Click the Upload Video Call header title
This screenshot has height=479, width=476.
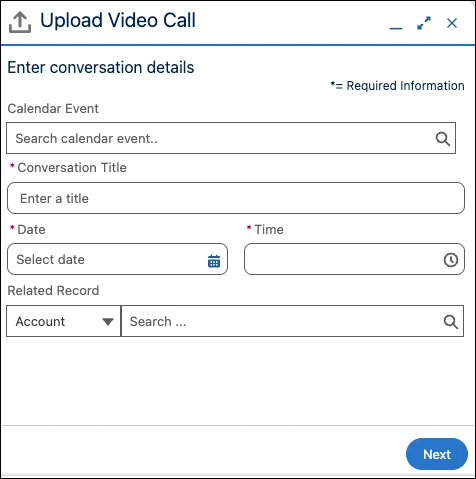pyautogui.click(x=118, y=20)
